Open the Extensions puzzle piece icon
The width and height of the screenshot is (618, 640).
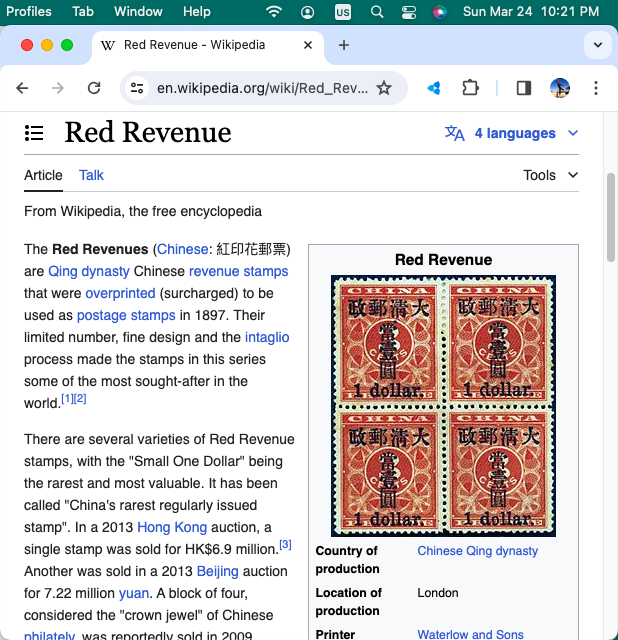click(x=470, y=88)
